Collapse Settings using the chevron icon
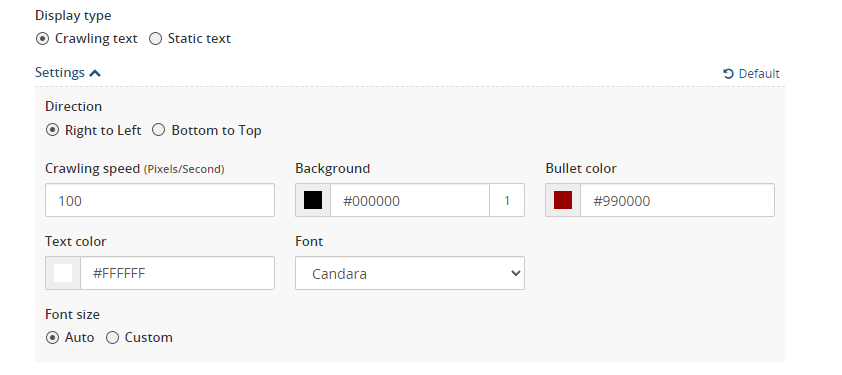Image resolution: width=842 pixels, height=375 pixels. coord(95,73)
